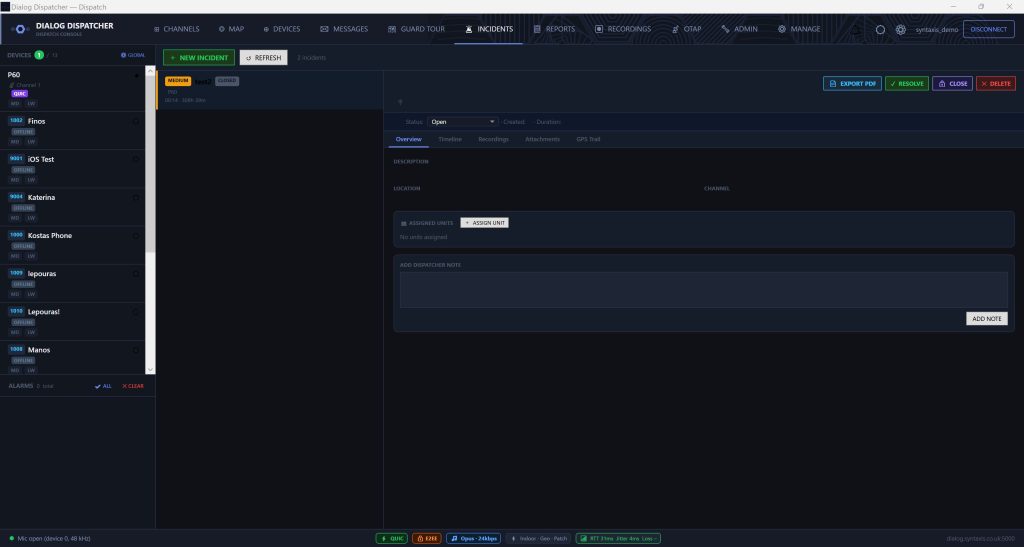Click the device list scroll-up arrow
The width and height of the screenshot is (1024, 547).
click(x=150, y=71)
